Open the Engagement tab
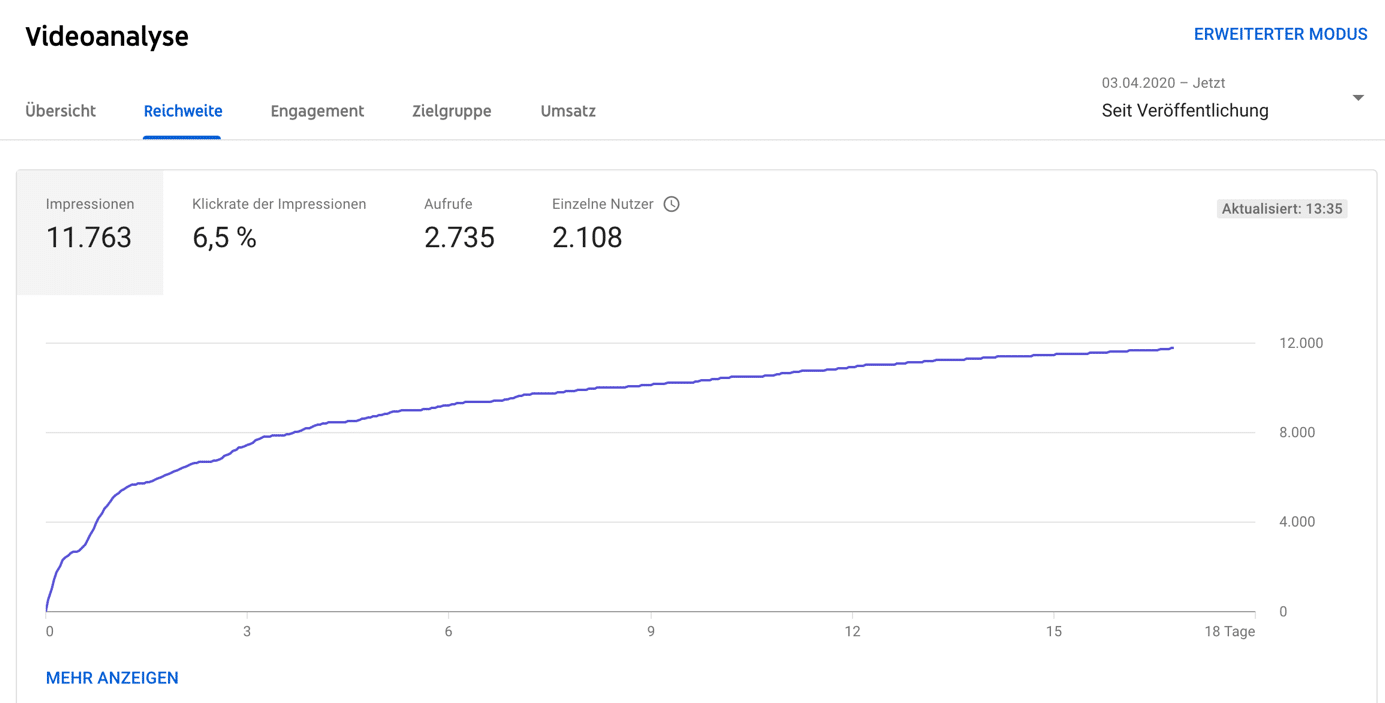This screenshot has width=1385, height=703. pyautogui.click(x=317, y=111)
